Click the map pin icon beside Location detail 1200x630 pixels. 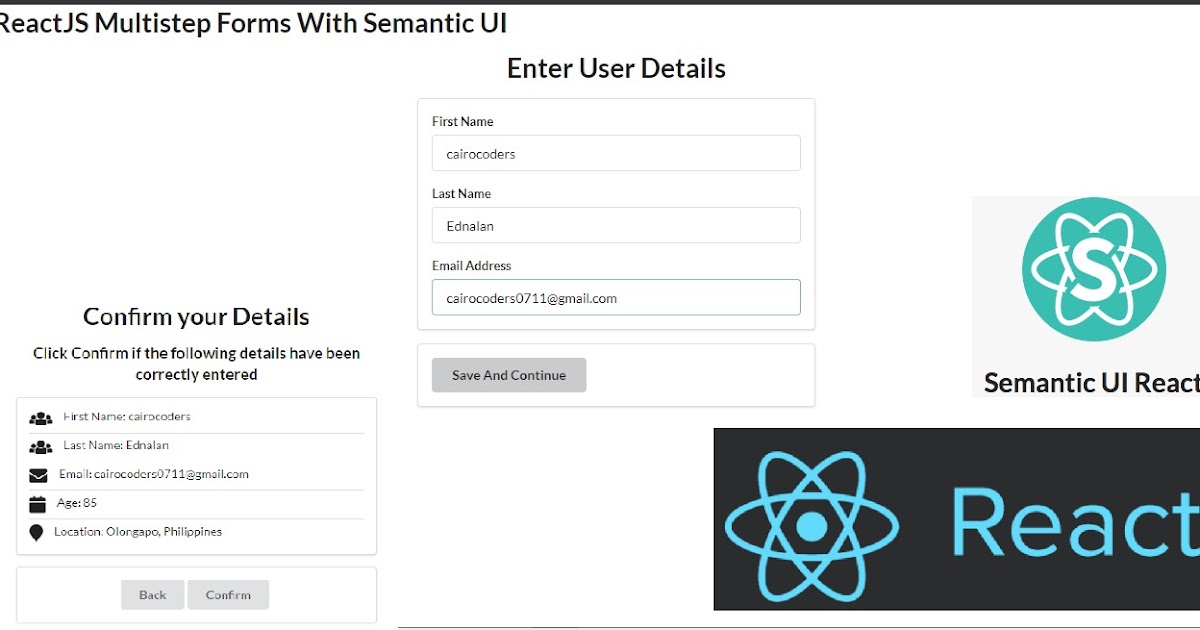(x=38, y=531)
